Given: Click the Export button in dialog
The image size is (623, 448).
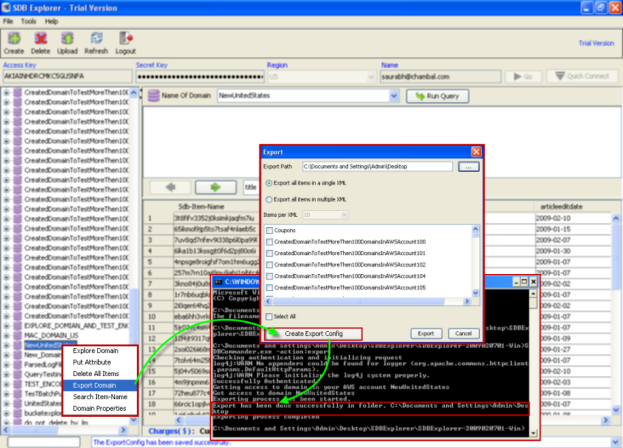Looking at the screenshot, I should pyautogui.click(x=426, y=334).
